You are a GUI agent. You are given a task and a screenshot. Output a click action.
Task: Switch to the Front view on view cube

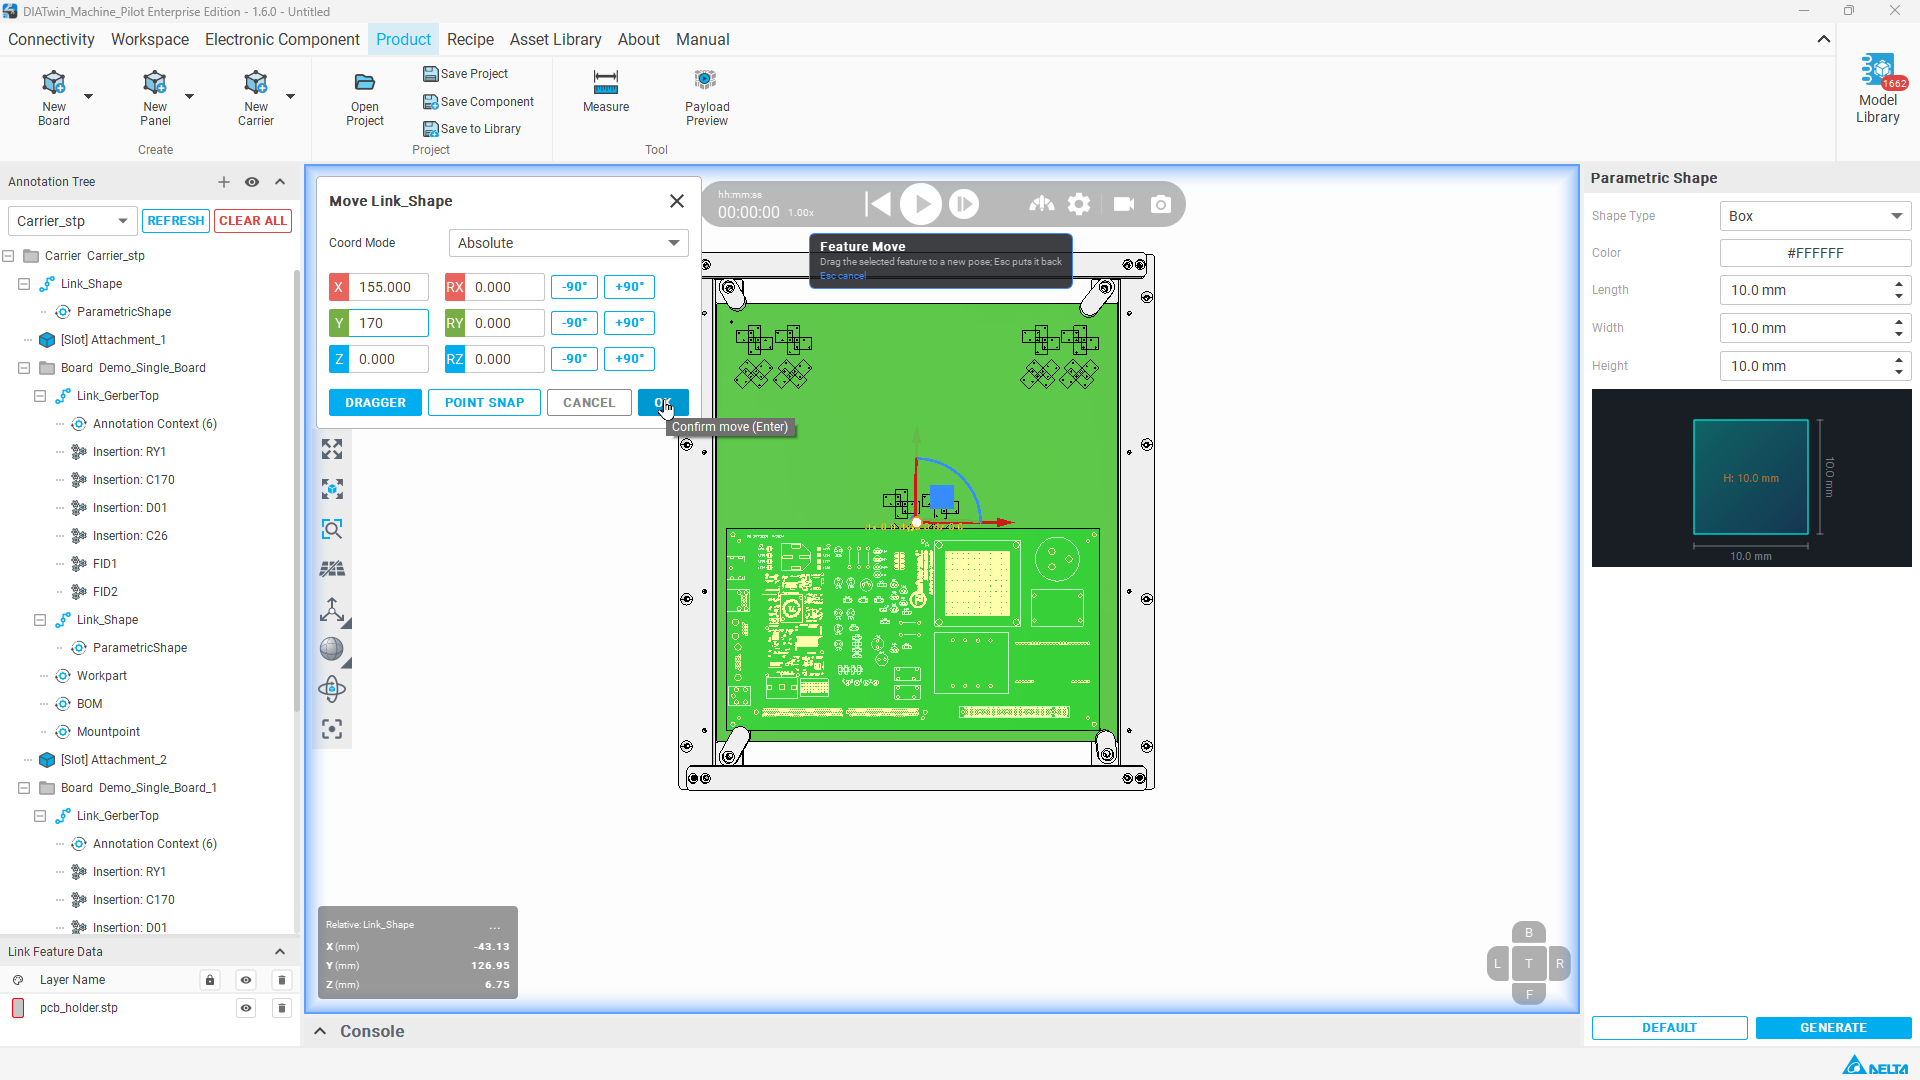pyautogui.click(x=1528, y=994)
